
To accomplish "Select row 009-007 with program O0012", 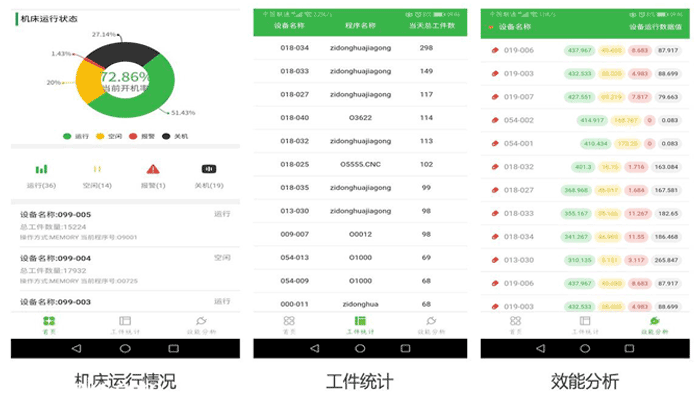I will [360, 234].
